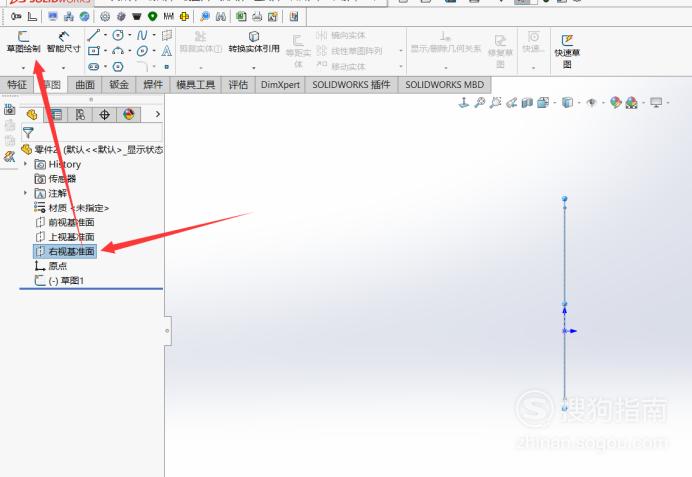Screen dimensions: 692x477
Task: Open the DisplayManager color ball tab
Action: (x=128, y=115)
